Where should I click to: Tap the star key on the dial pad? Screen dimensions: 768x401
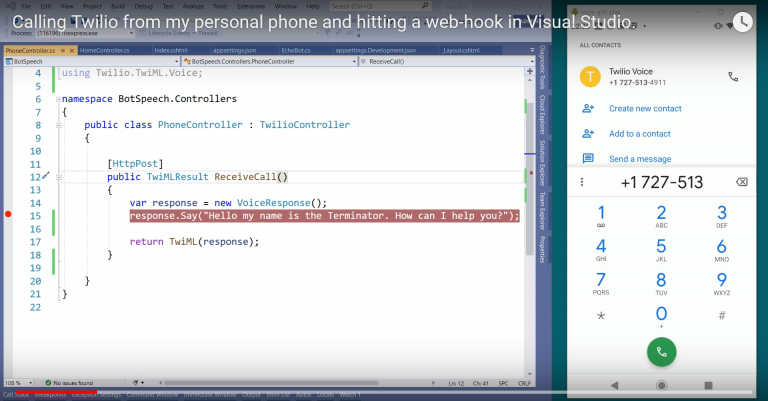pyautogui.click(x=601, y=316)
